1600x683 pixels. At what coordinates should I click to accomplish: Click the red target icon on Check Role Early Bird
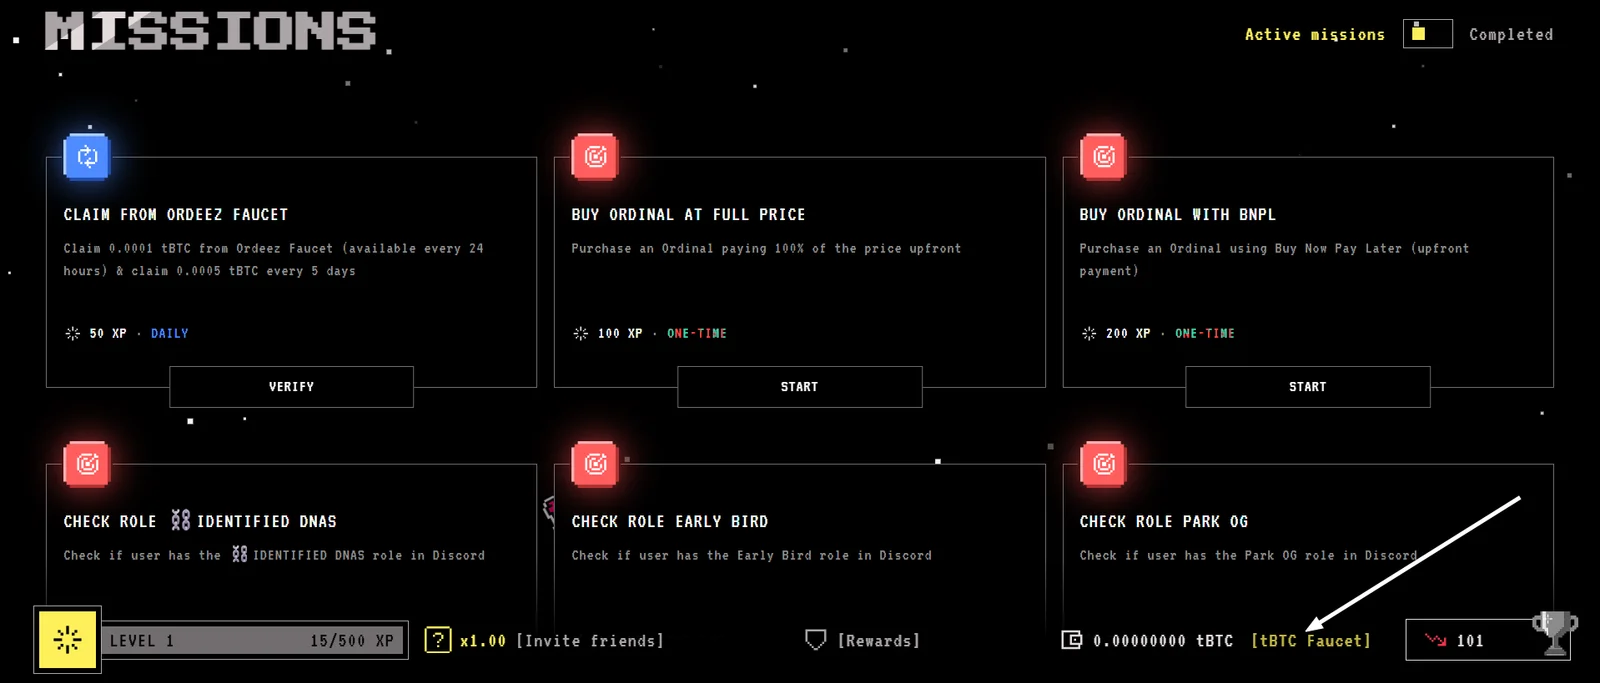(x=595, y=464)
